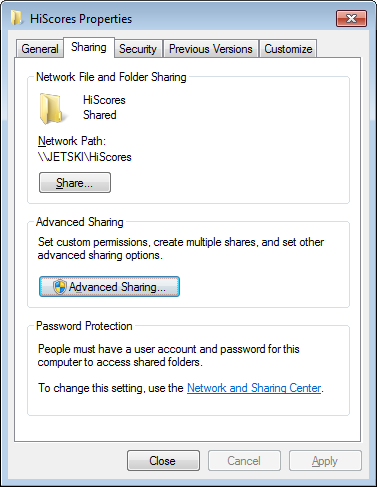This screenshot has width=377, height=487.
Task: Click the Shared status text under HiScores
Action: click(x=100, y=115)
